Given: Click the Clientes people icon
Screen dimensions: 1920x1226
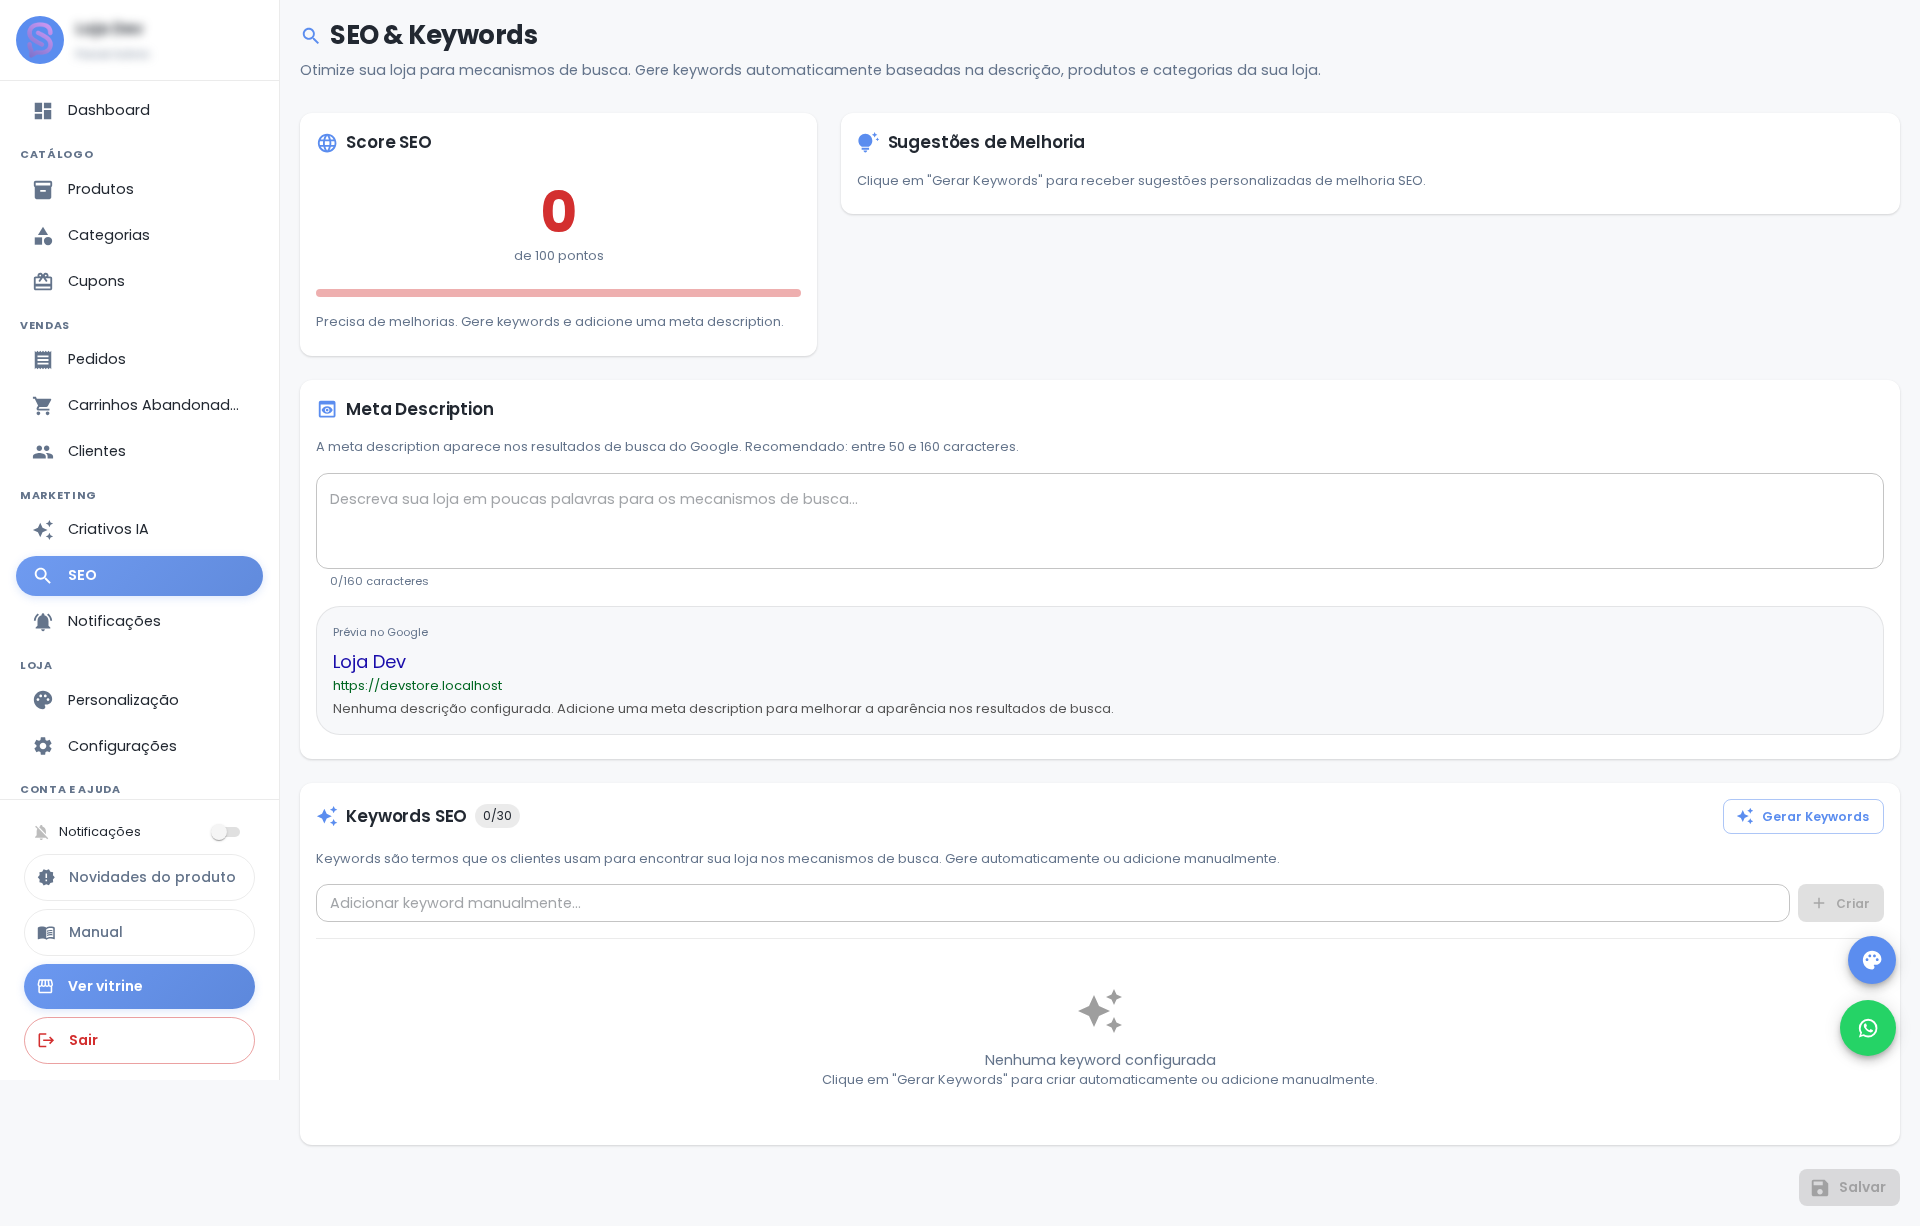Looking at the screenshot, I should [x=43, y=452].
